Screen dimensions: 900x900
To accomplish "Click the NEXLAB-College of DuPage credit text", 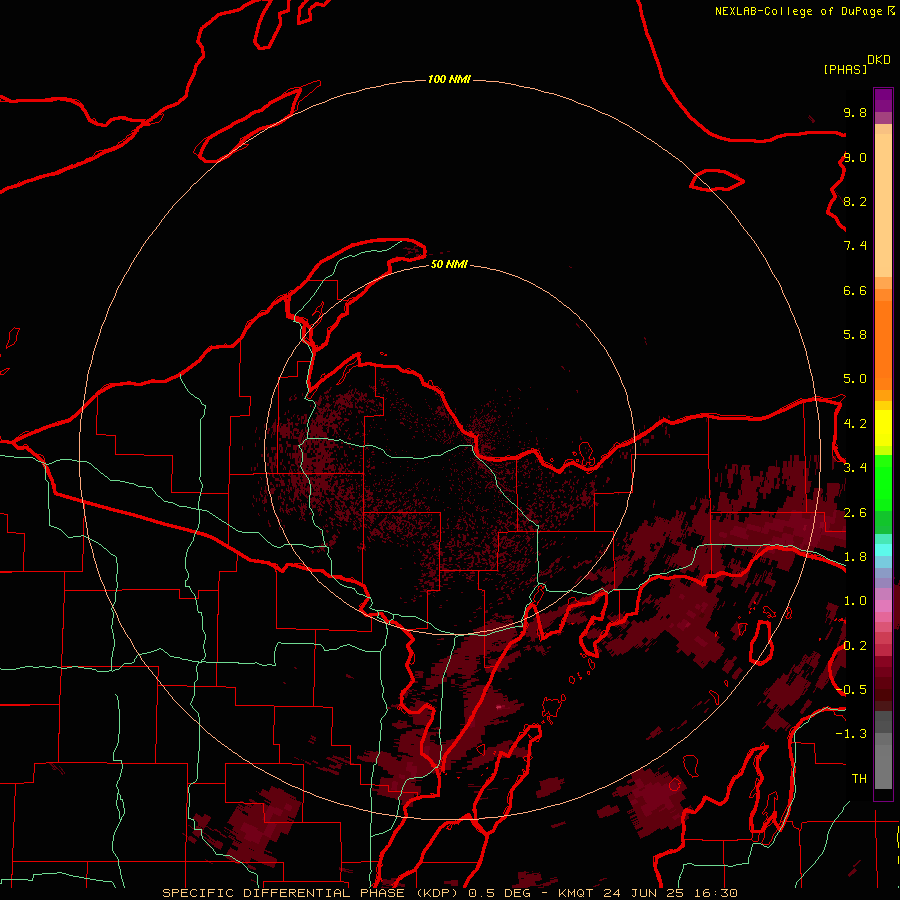I will click(x=800, y=11).
